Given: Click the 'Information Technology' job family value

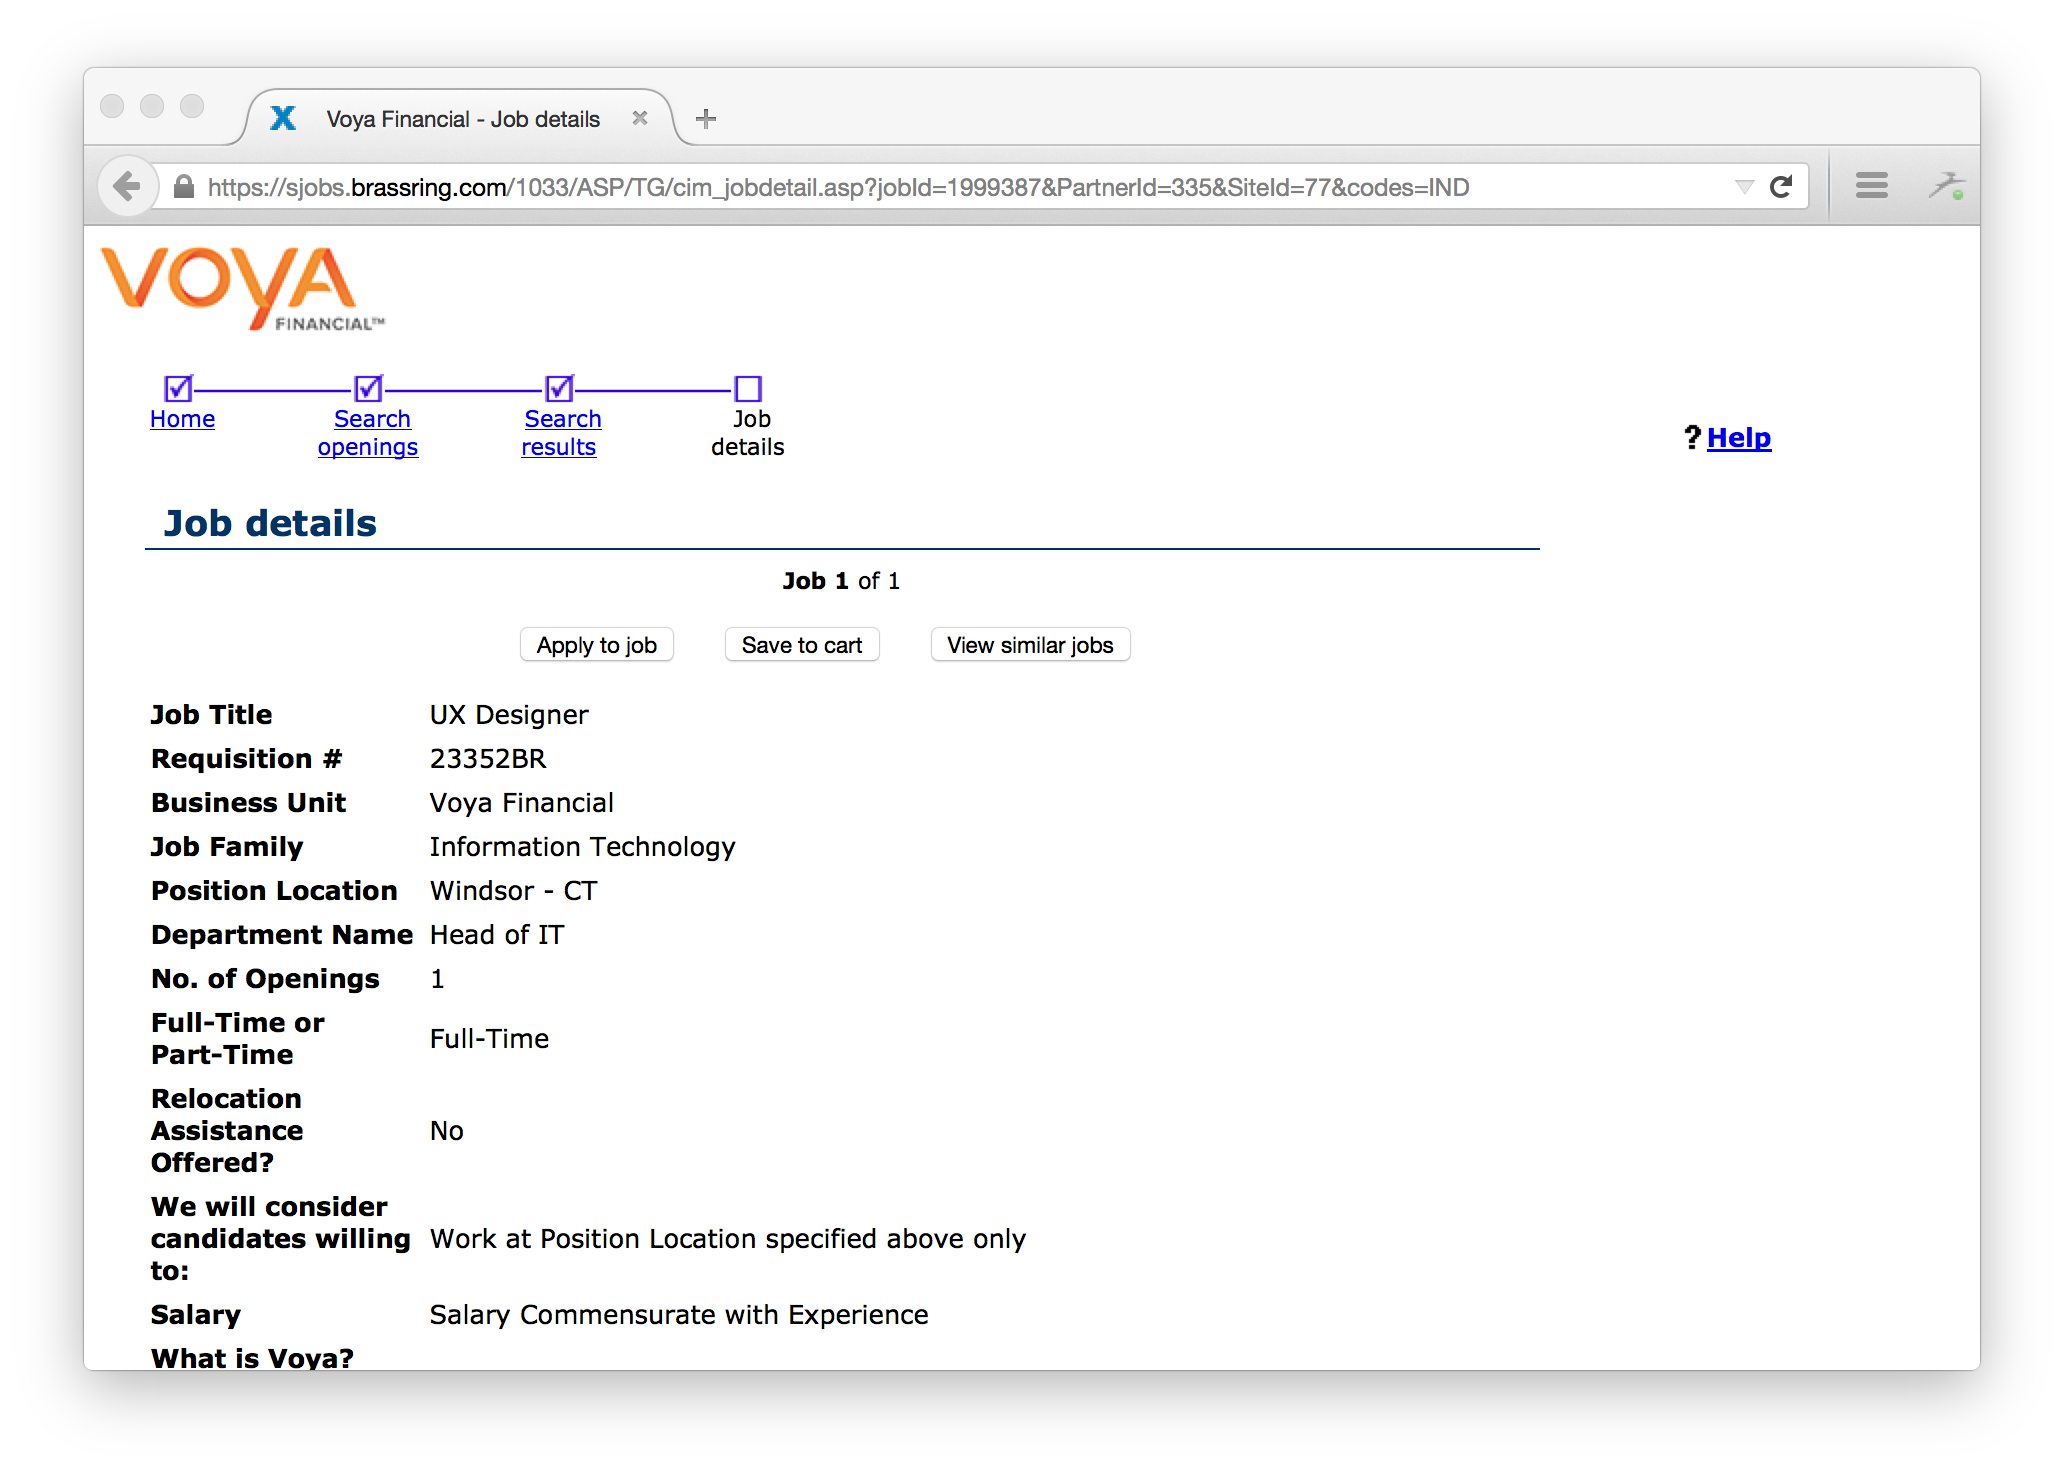Looking at the screenshot, I should tap(583, 847).
